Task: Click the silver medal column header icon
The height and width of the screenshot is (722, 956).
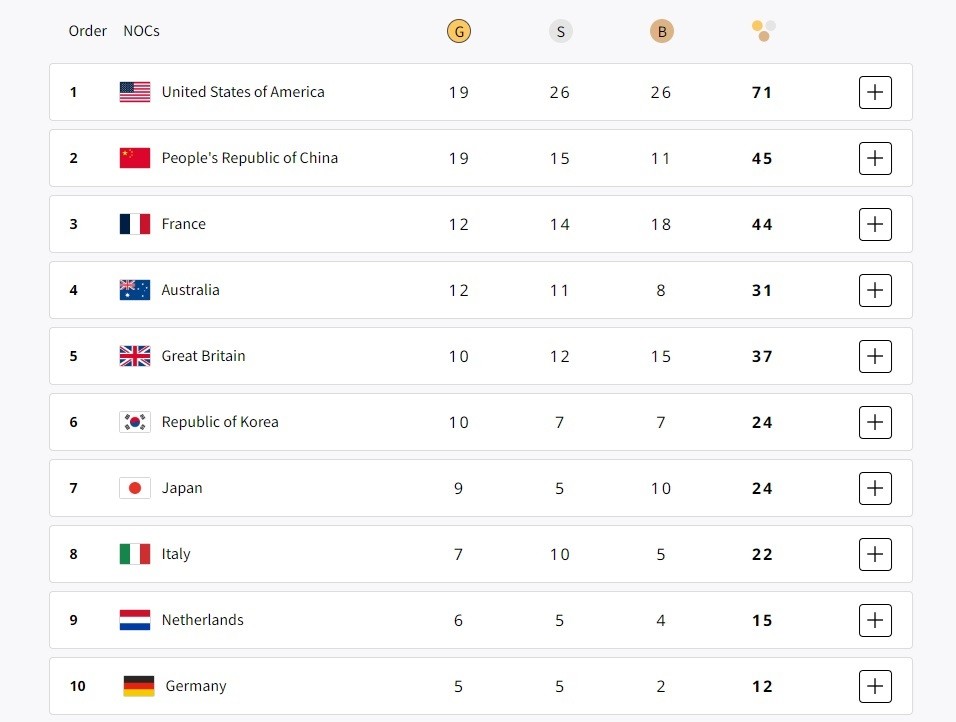Action: 561,31
